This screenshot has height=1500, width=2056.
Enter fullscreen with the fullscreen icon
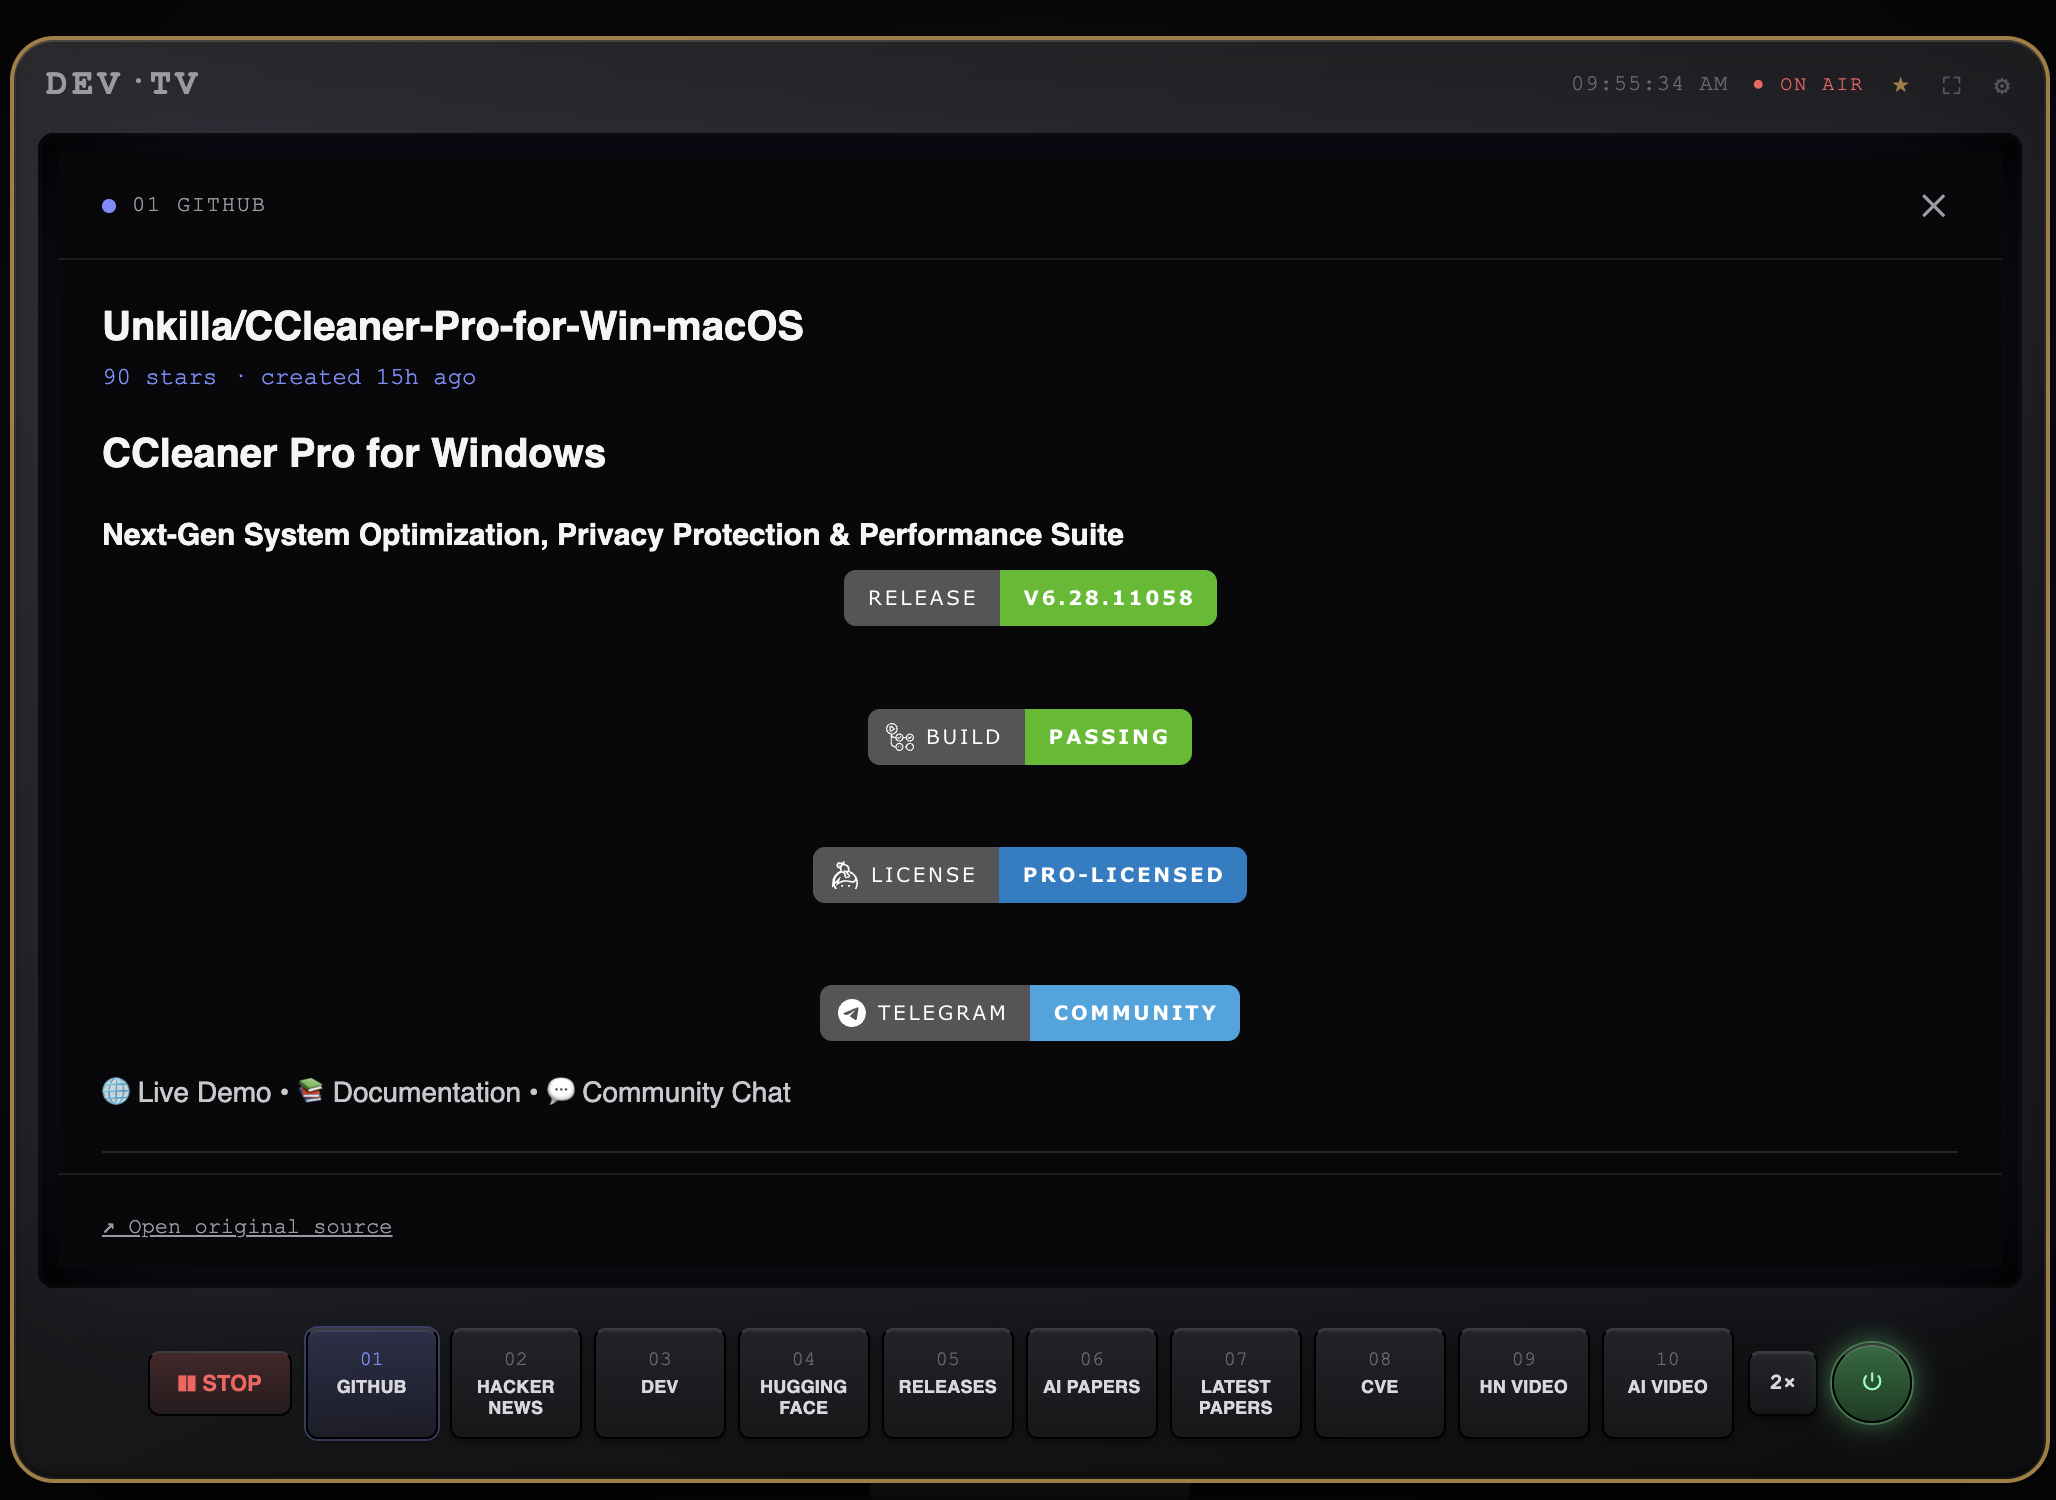pyautogui.click(x=1951, y=85)
